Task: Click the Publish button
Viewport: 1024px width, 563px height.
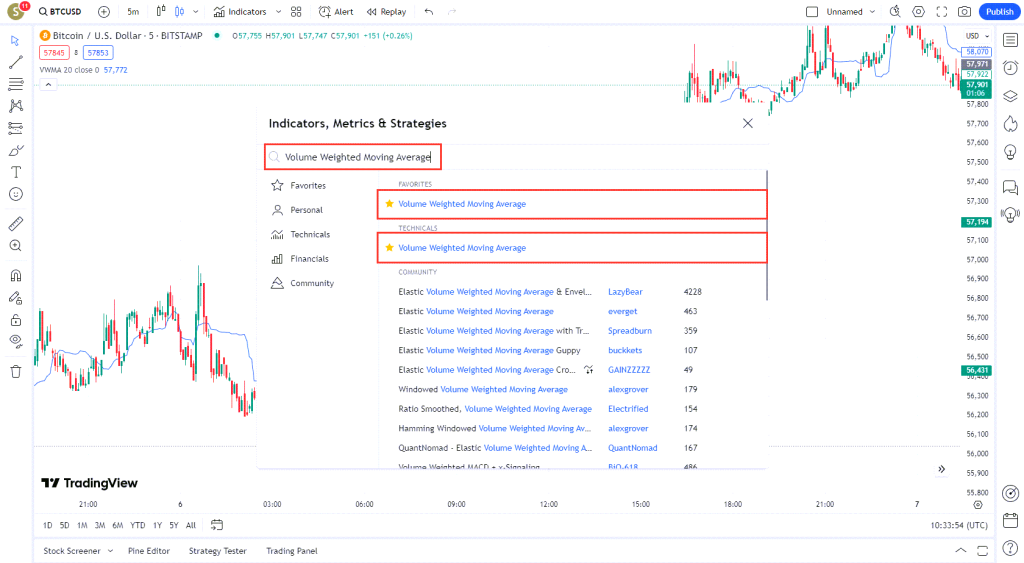Action: tap(999, 12)
